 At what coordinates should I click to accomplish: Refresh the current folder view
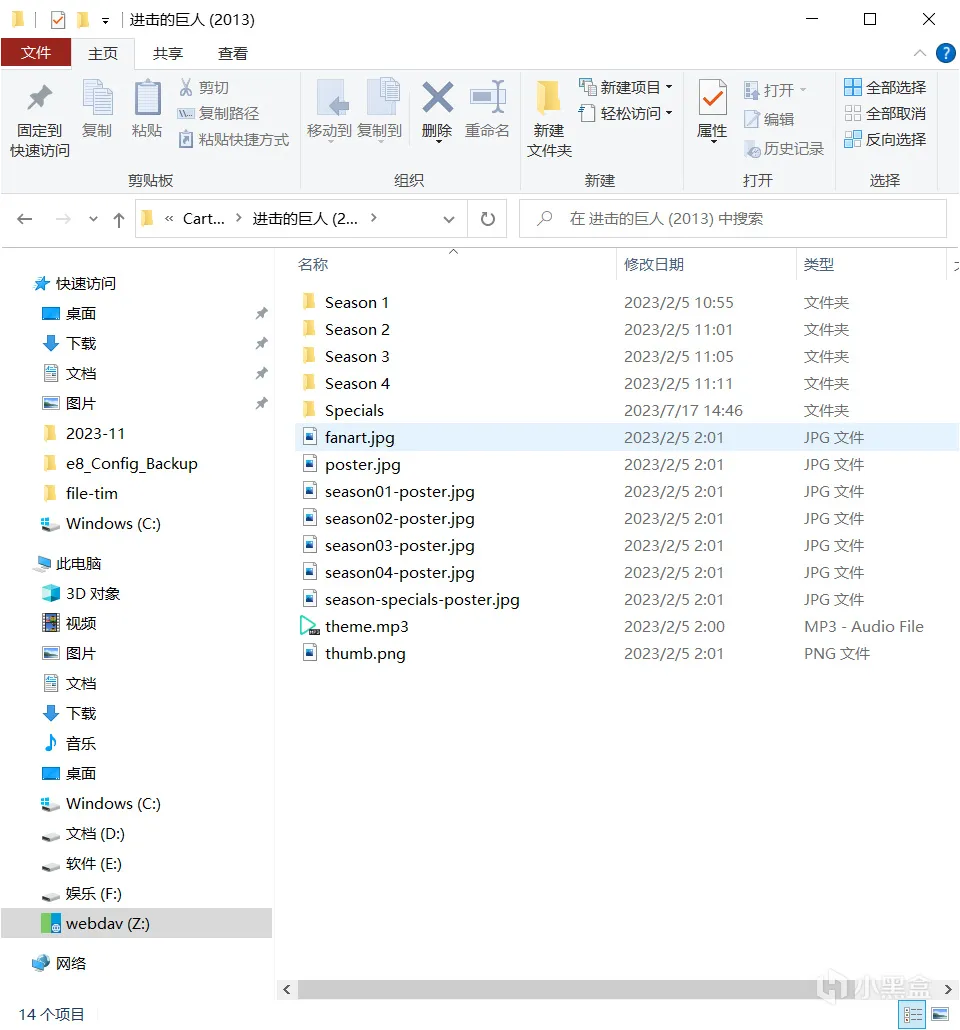click(x=488, y=219)
